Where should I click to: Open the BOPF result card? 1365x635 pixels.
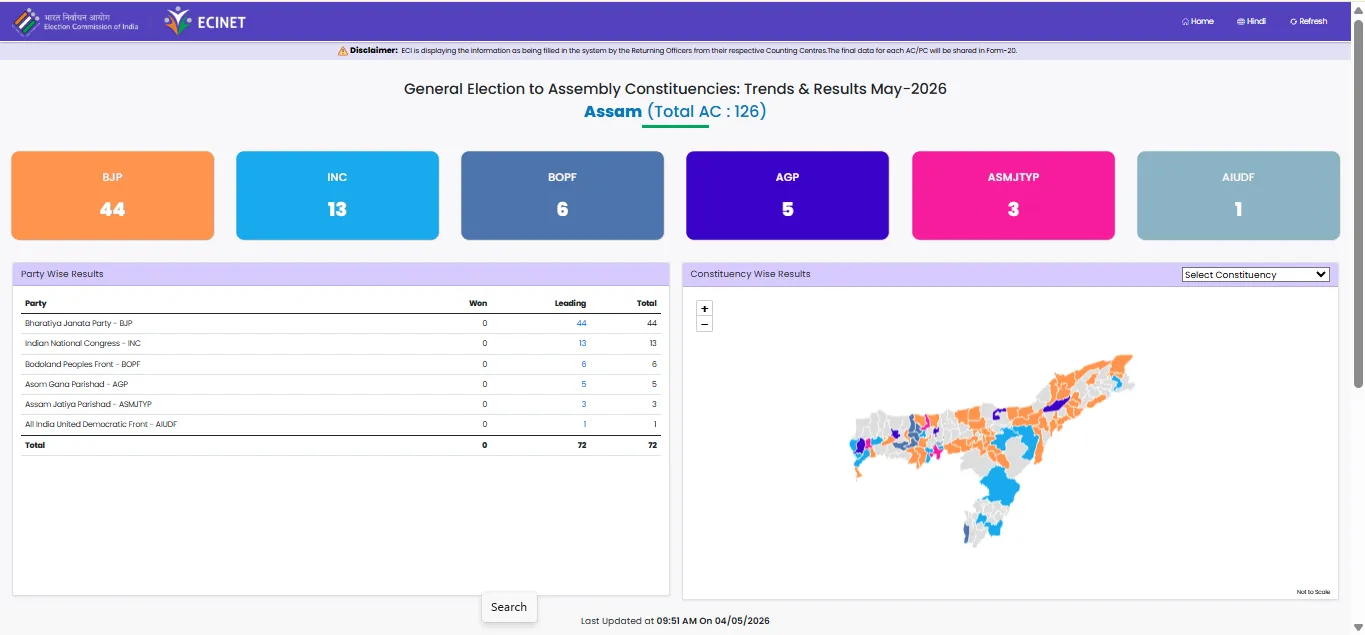pos(562,195)
